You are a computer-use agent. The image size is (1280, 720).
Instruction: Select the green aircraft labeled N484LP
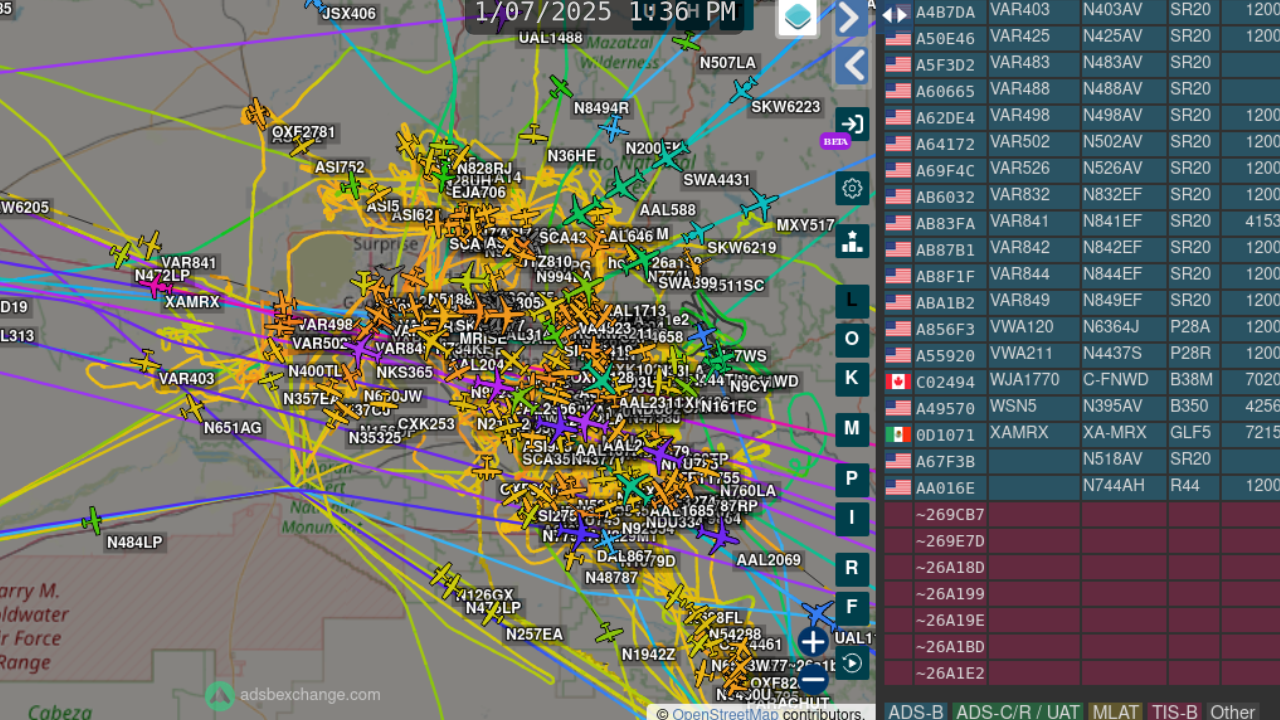tap(92, 520)
